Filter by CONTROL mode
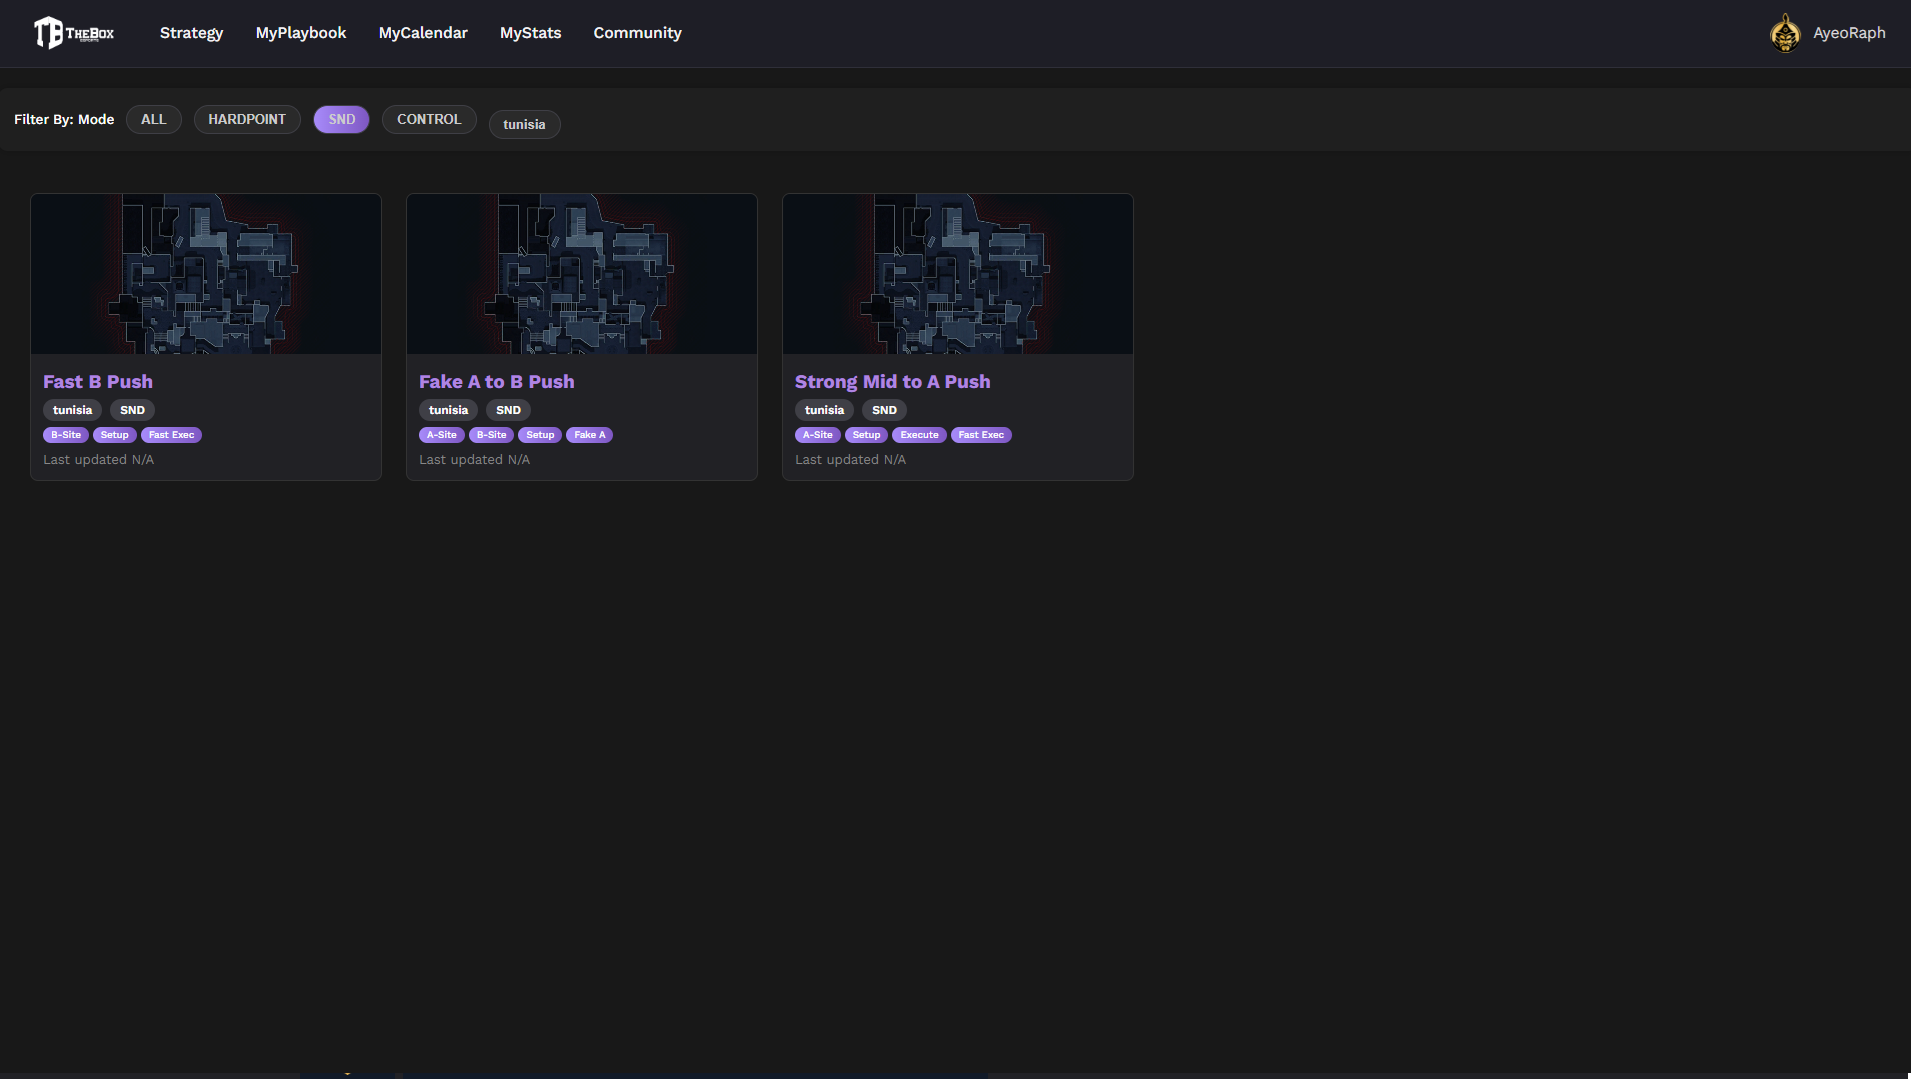This screenshot has height=1079, width=1911. pyautogui.click(x=429, y=119)
